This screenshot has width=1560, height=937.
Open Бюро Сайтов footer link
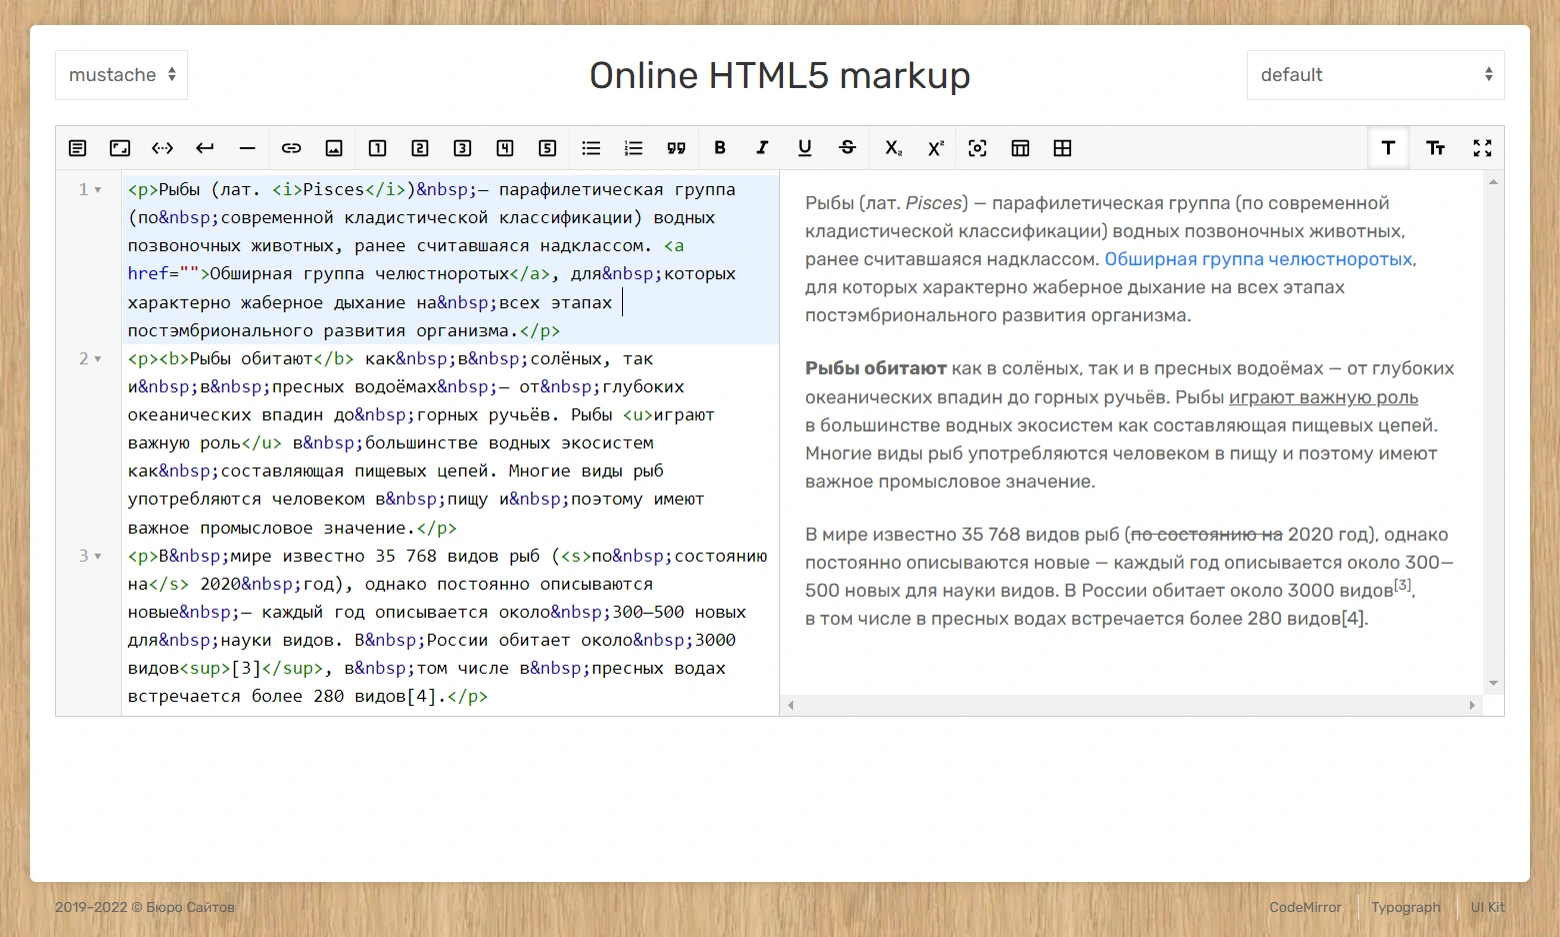(x=190, y=907)
